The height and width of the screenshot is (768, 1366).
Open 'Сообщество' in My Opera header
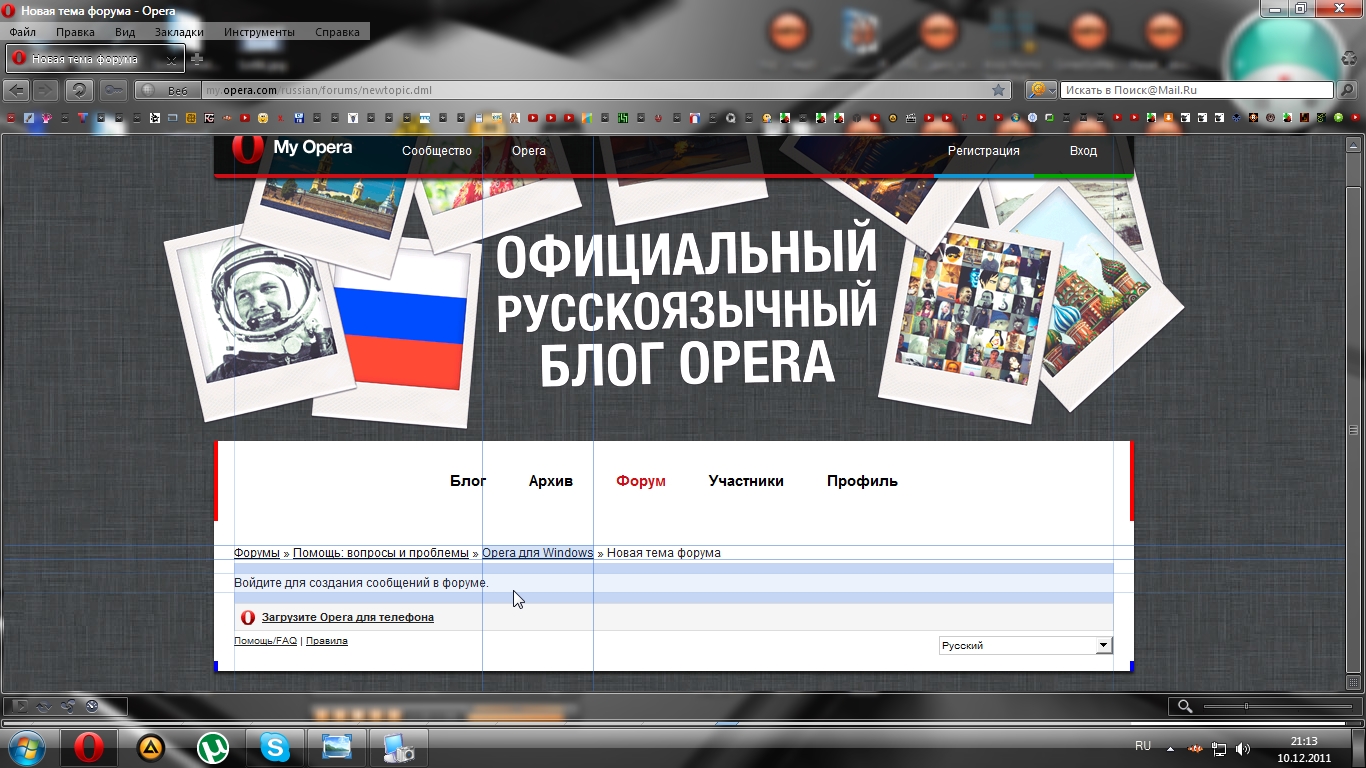coord(437,151)
